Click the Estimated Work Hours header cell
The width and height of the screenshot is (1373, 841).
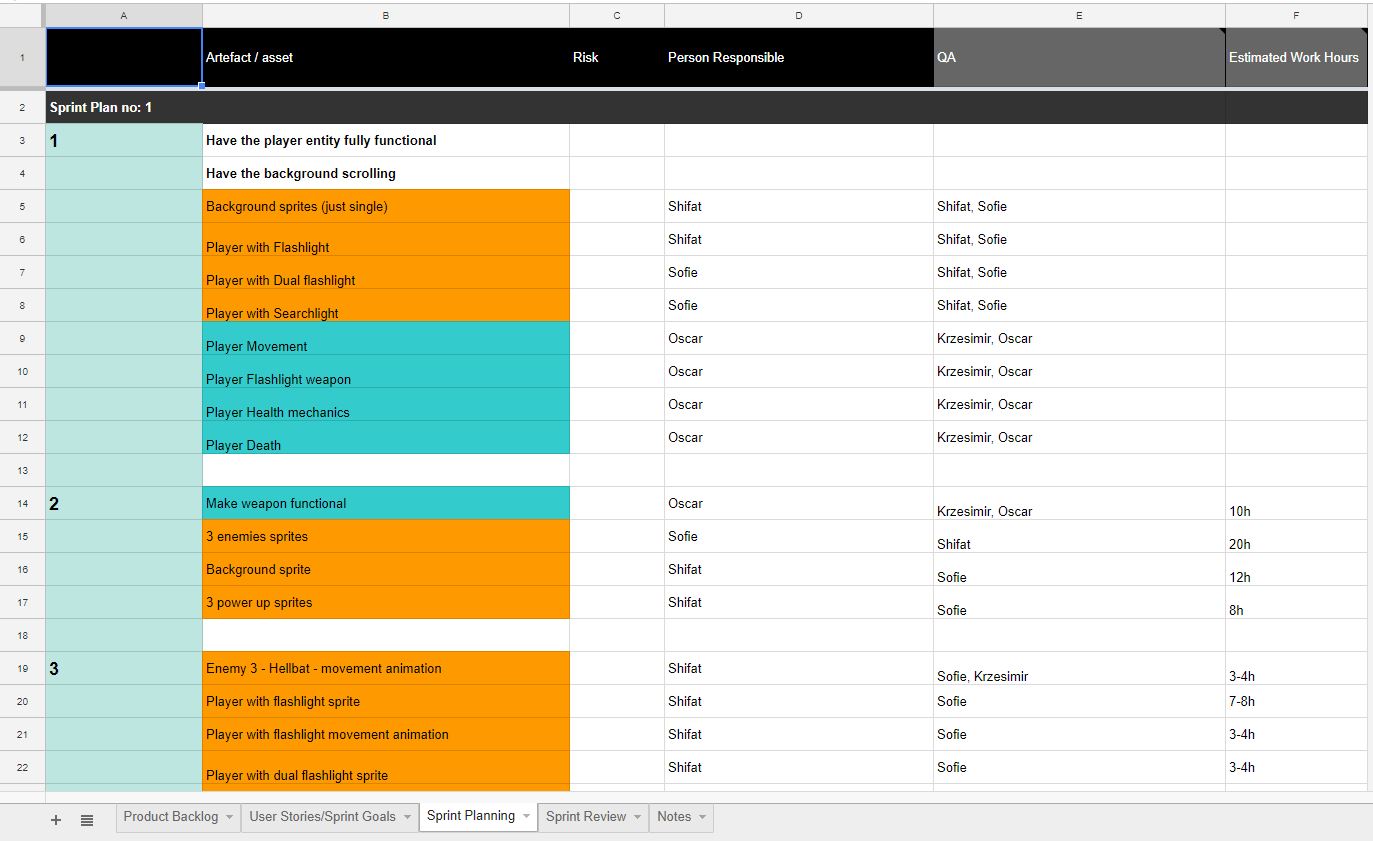pos(1295,57)
